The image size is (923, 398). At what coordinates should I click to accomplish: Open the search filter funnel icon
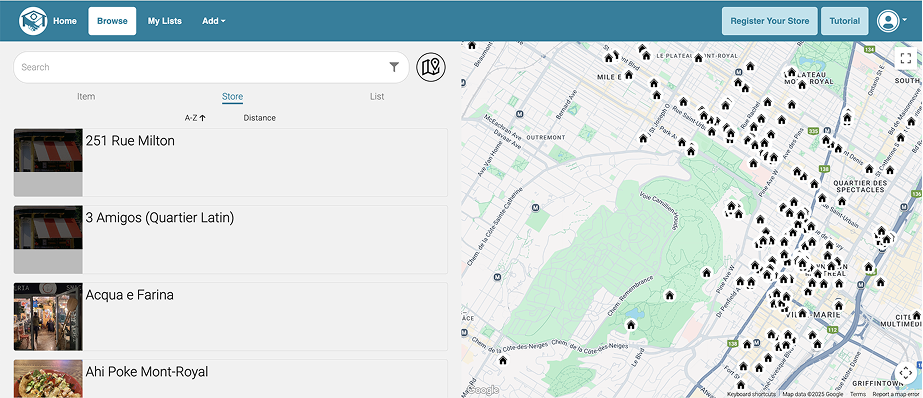point(394,67)
